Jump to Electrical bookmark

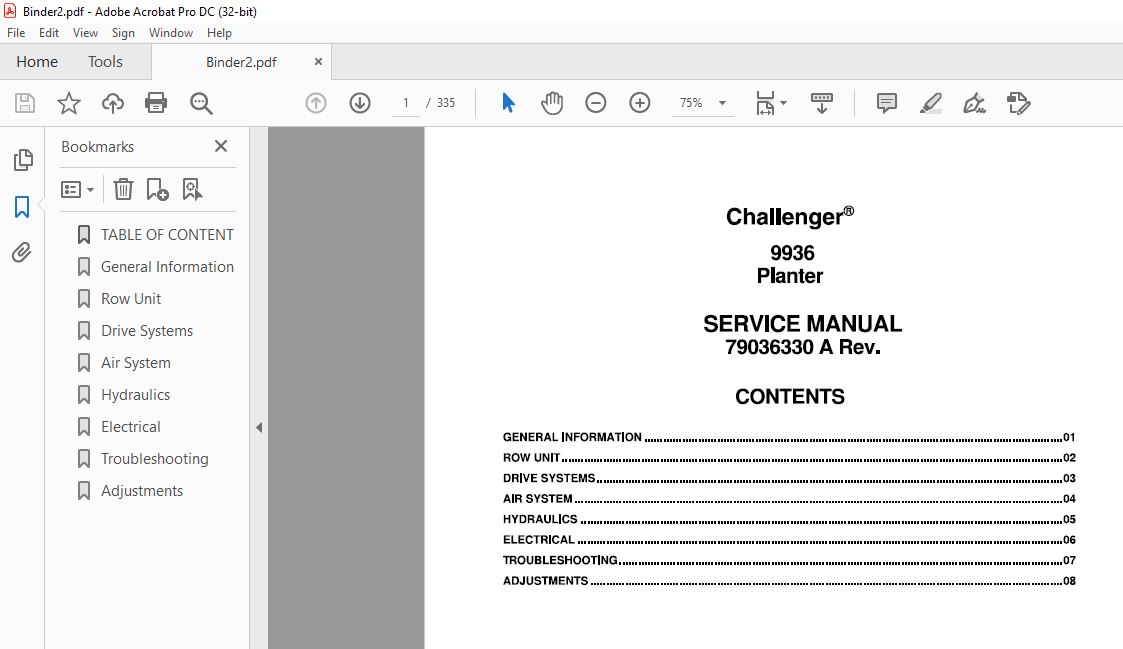point(130,427)
